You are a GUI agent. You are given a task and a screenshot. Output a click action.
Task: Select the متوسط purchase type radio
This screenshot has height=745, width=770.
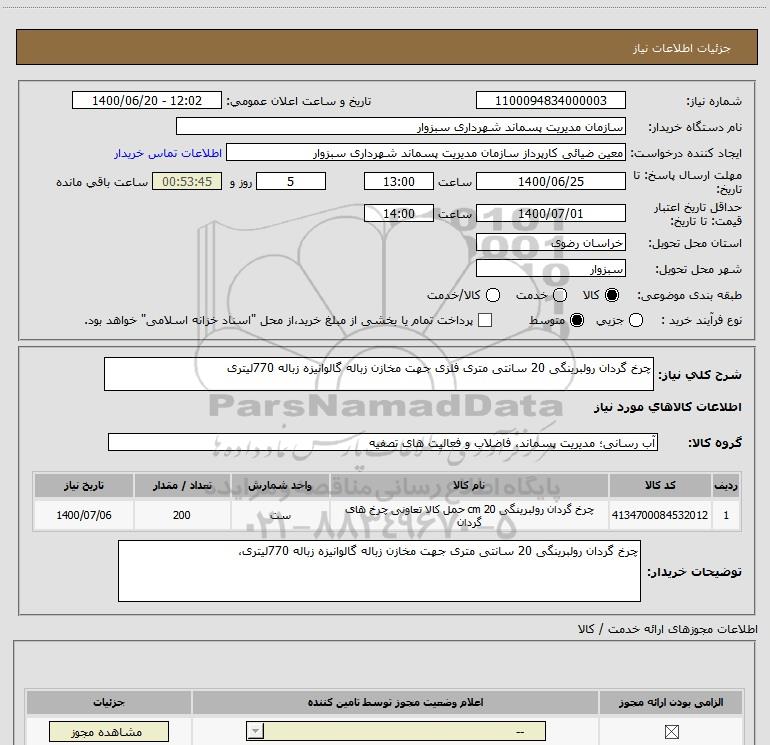577,320
